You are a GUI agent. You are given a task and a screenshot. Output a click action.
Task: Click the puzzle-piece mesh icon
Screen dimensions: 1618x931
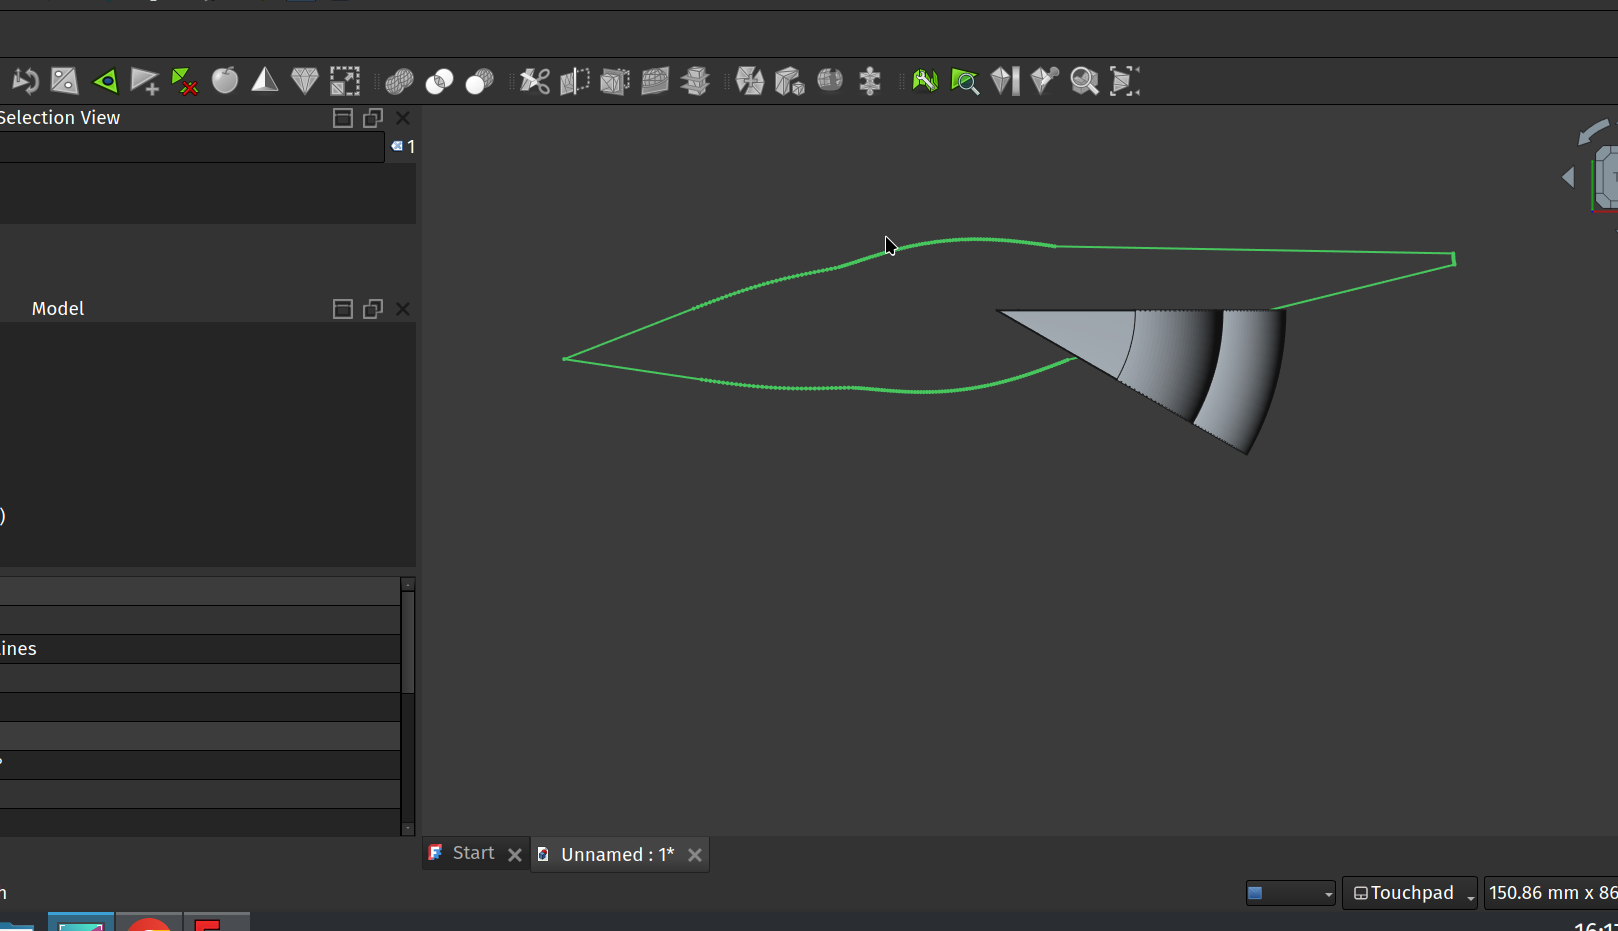[x=870, y=81]
